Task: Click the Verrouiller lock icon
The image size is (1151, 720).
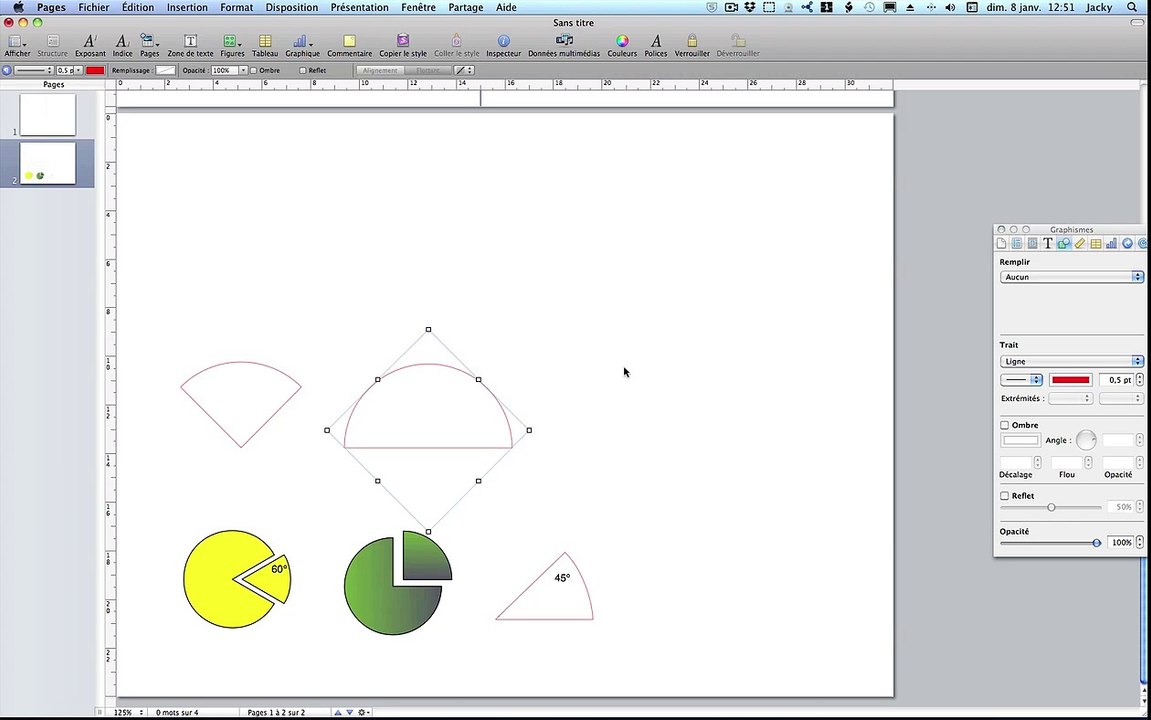Action: 691,40
